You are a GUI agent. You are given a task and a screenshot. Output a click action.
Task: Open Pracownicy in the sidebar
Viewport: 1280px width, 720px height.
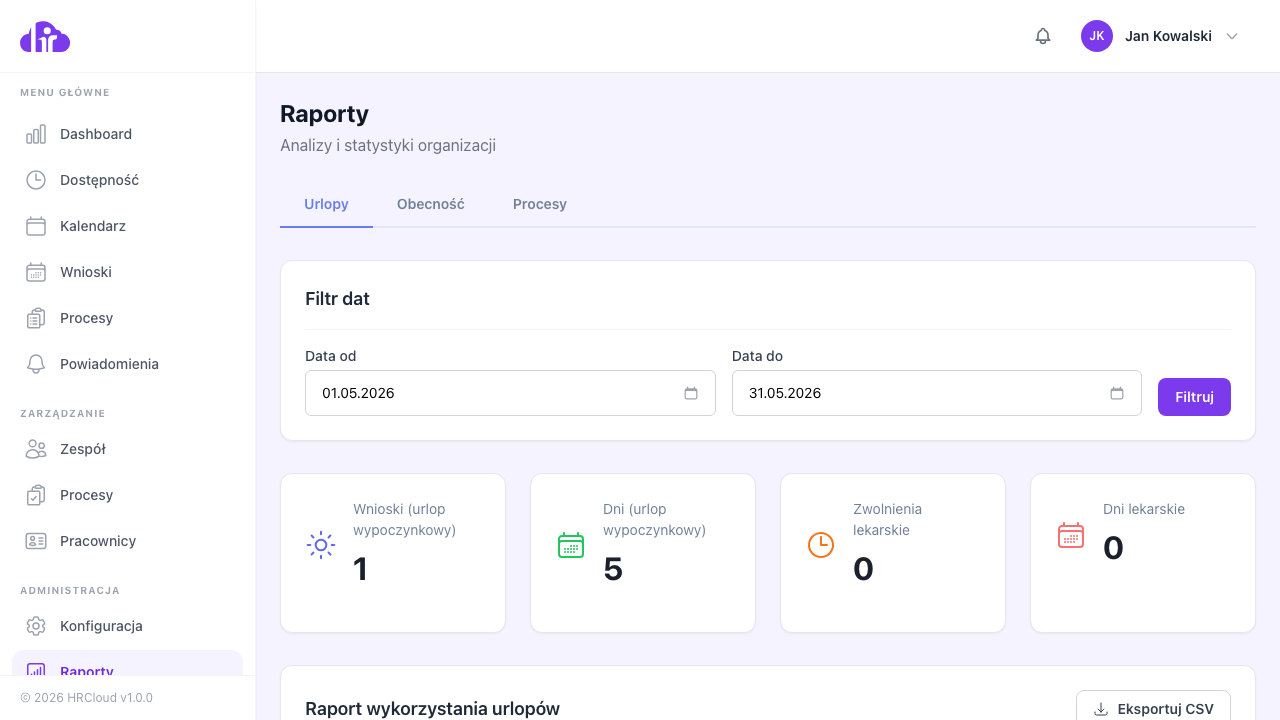click(x=127, y=541)
